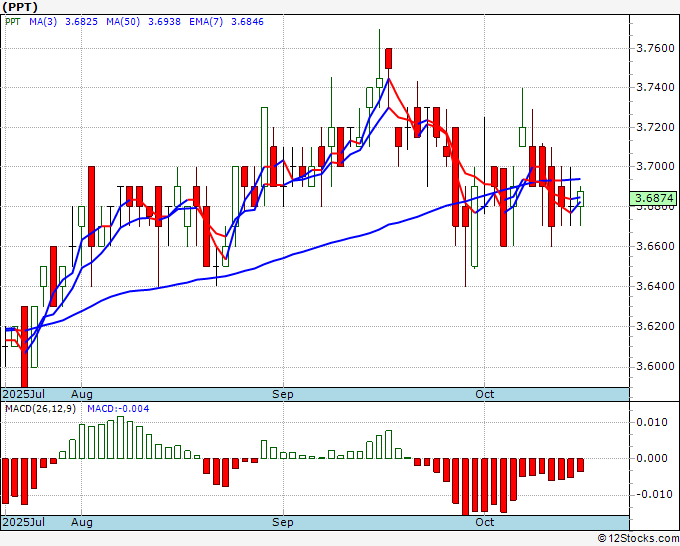
Task: Click the current price tag 3.6874
Action: 654,199
